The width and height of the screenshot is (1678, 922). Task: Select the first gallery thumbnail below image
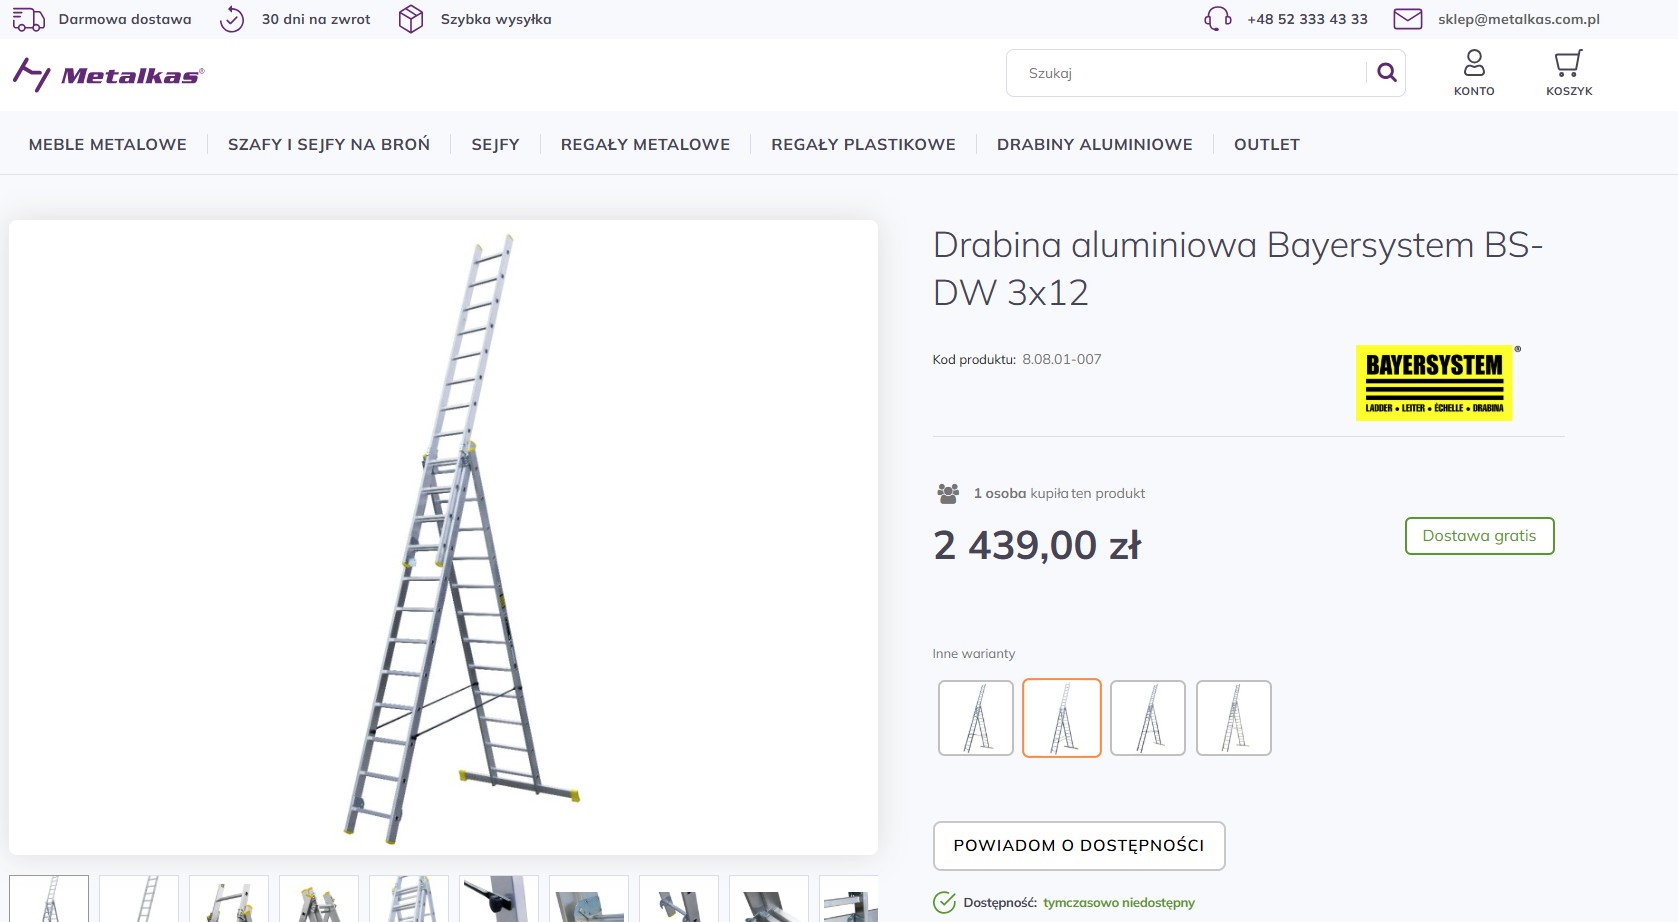[x=49, y=898]
